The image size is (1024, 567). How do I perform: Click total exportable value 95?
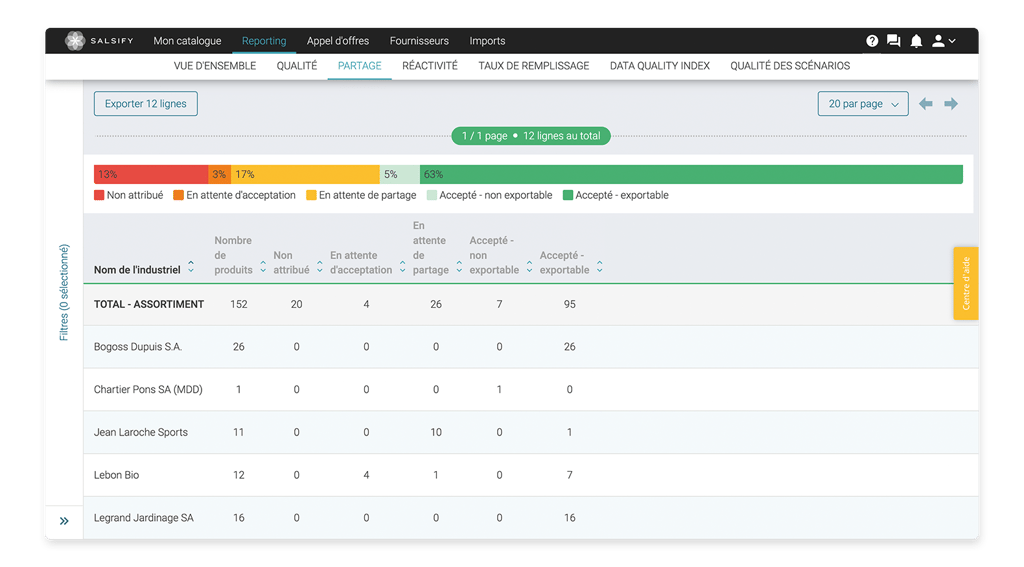[x=569, y=304]
